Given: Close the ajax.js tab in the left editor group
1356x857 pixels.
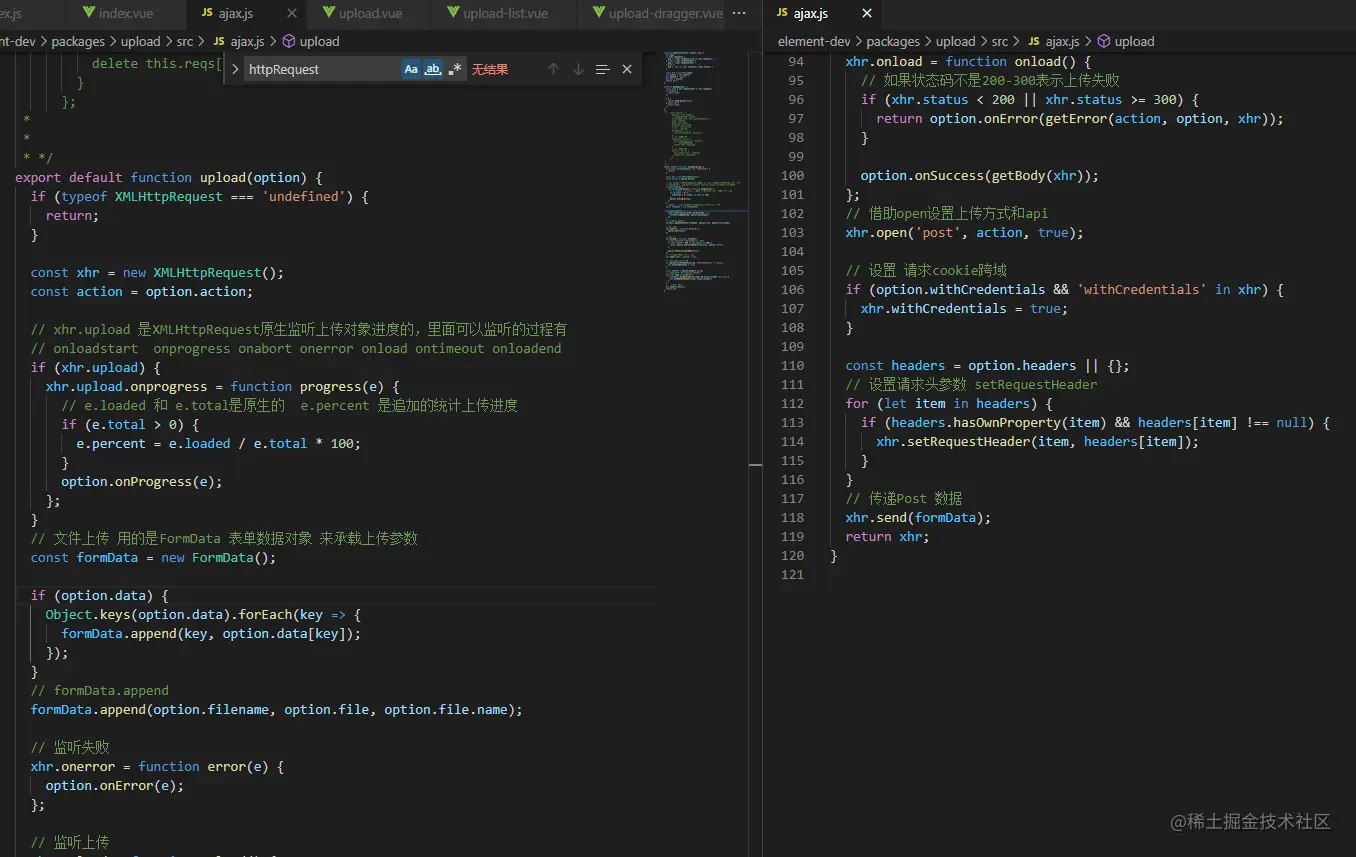Looking at the screenshot, I should 292,14.
